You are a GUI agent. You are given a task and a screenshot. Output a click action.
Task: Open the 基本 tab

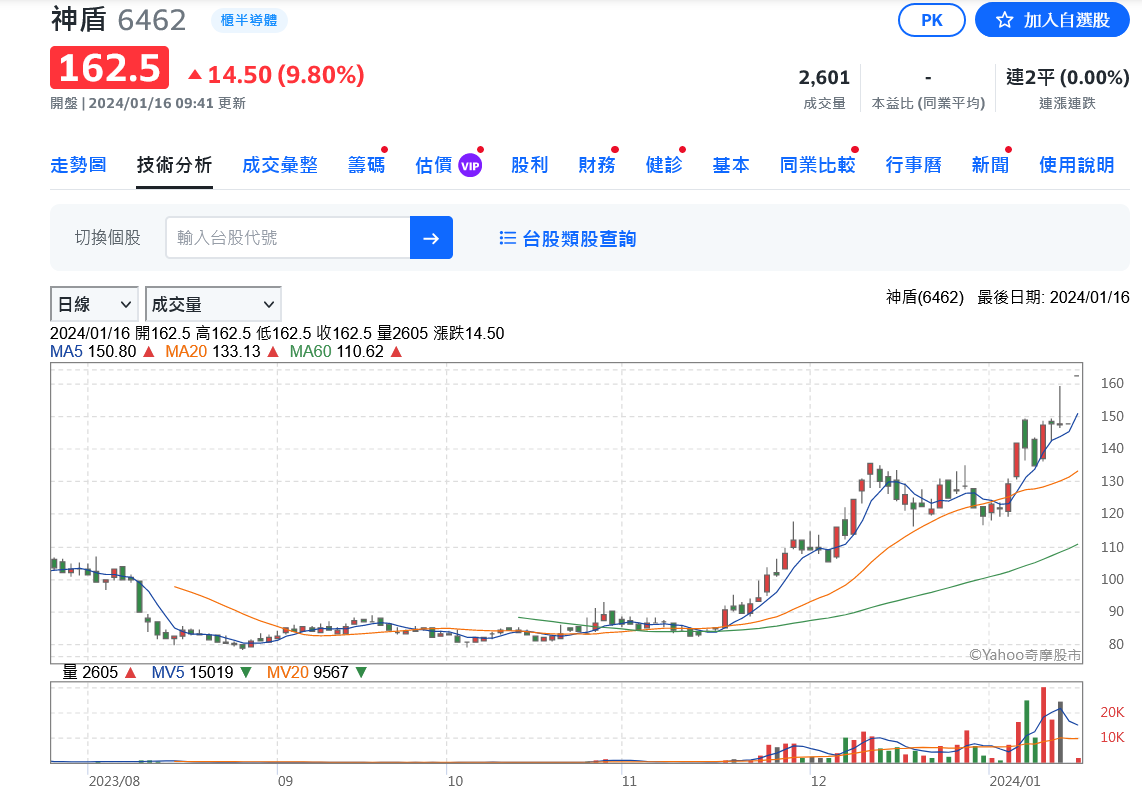click(731, 165)
